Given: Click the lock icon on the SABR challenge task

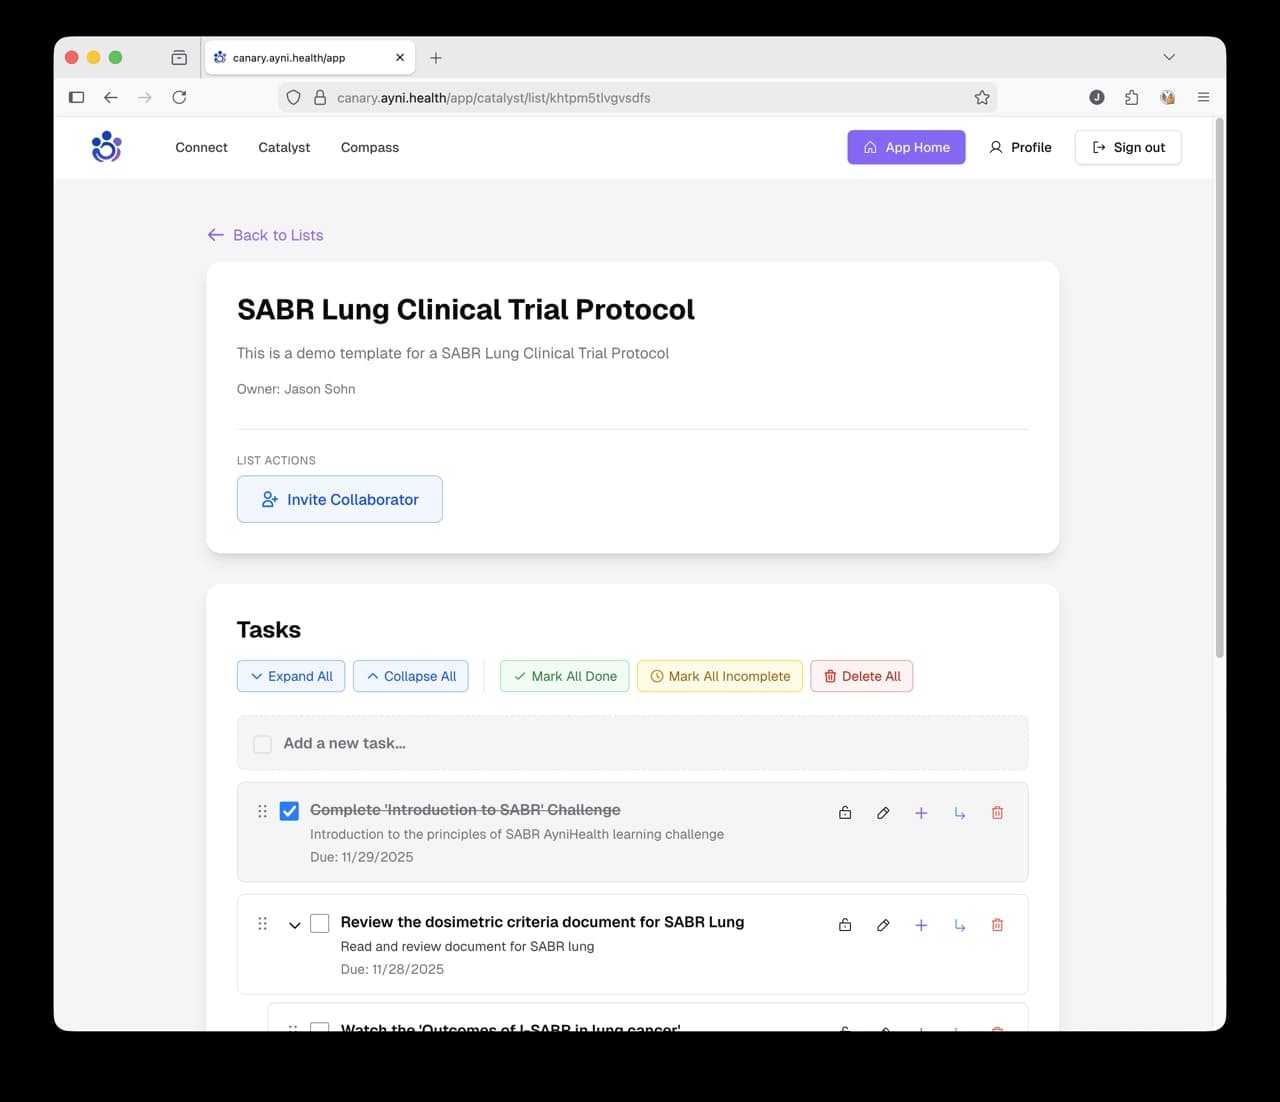Looking at the screenshot, I should pyautogui.click(x=844, y=812).
